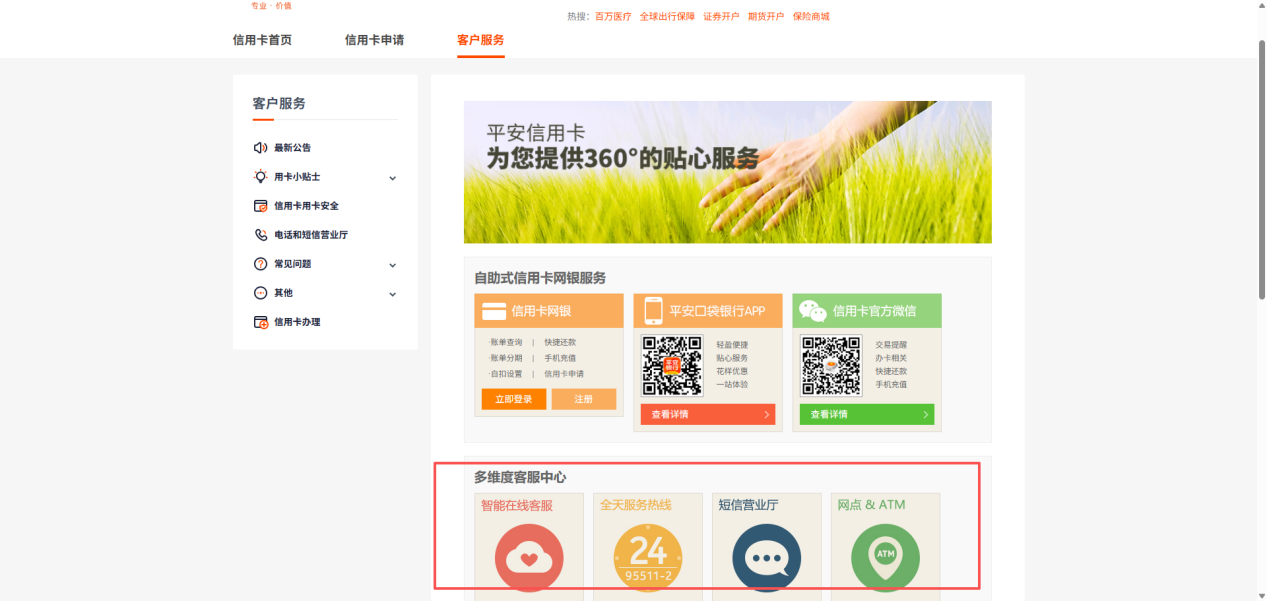Screen dimensions: 1267x601
Task: Expand the 用卡小贴士 chevron
Action: (392, 178)
